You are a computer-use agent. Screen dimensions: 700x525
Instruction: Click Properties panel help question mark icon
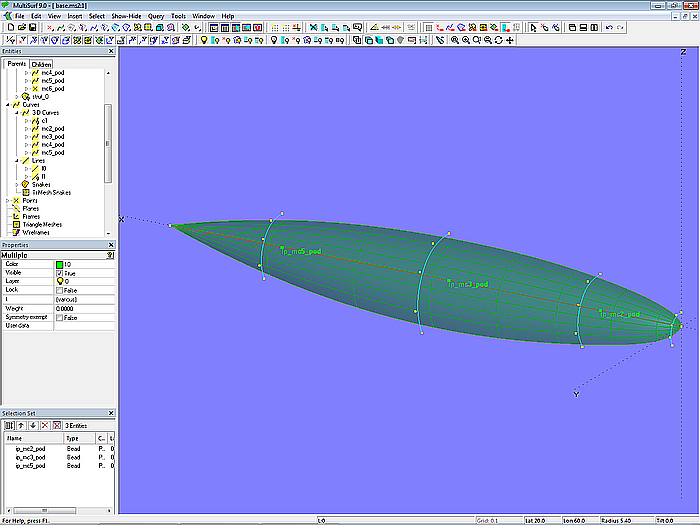[110, 255]
